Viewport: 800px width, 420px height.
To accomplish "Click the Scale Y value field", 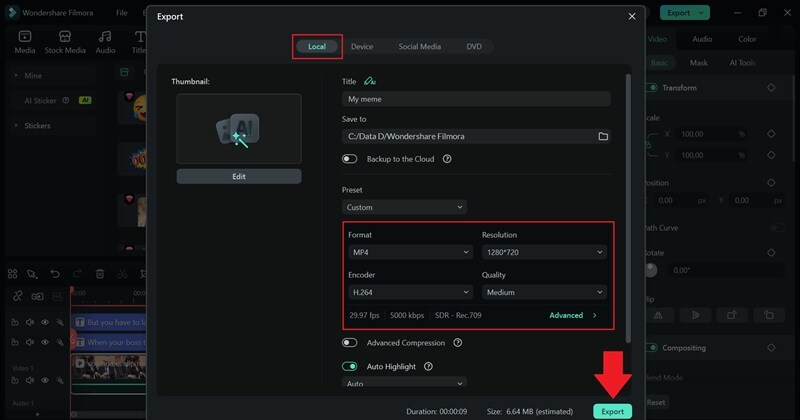I will click(x=712, y=155).
